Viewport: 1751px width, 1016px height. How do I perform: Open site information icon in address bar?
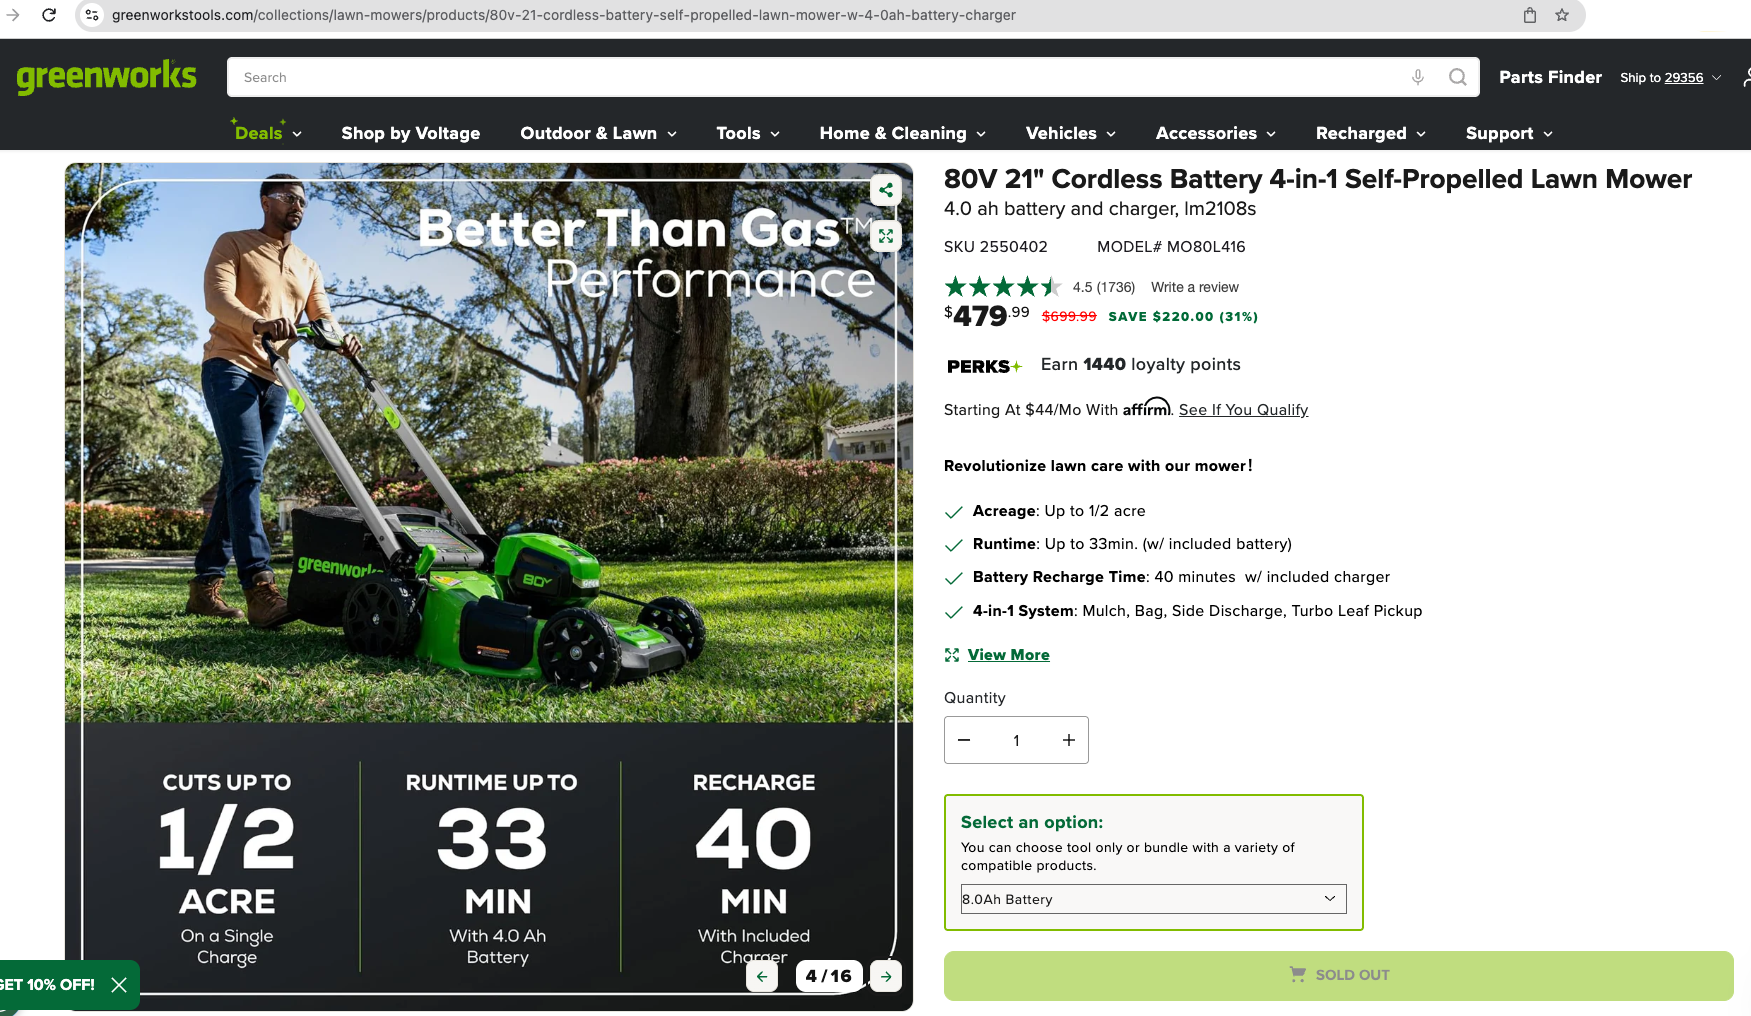92,15
